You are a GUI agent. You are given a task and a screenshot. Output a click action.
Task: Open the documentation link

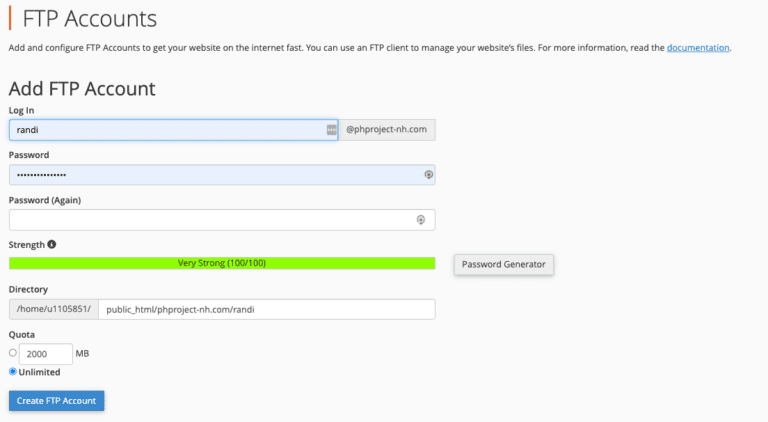(698, 47)
